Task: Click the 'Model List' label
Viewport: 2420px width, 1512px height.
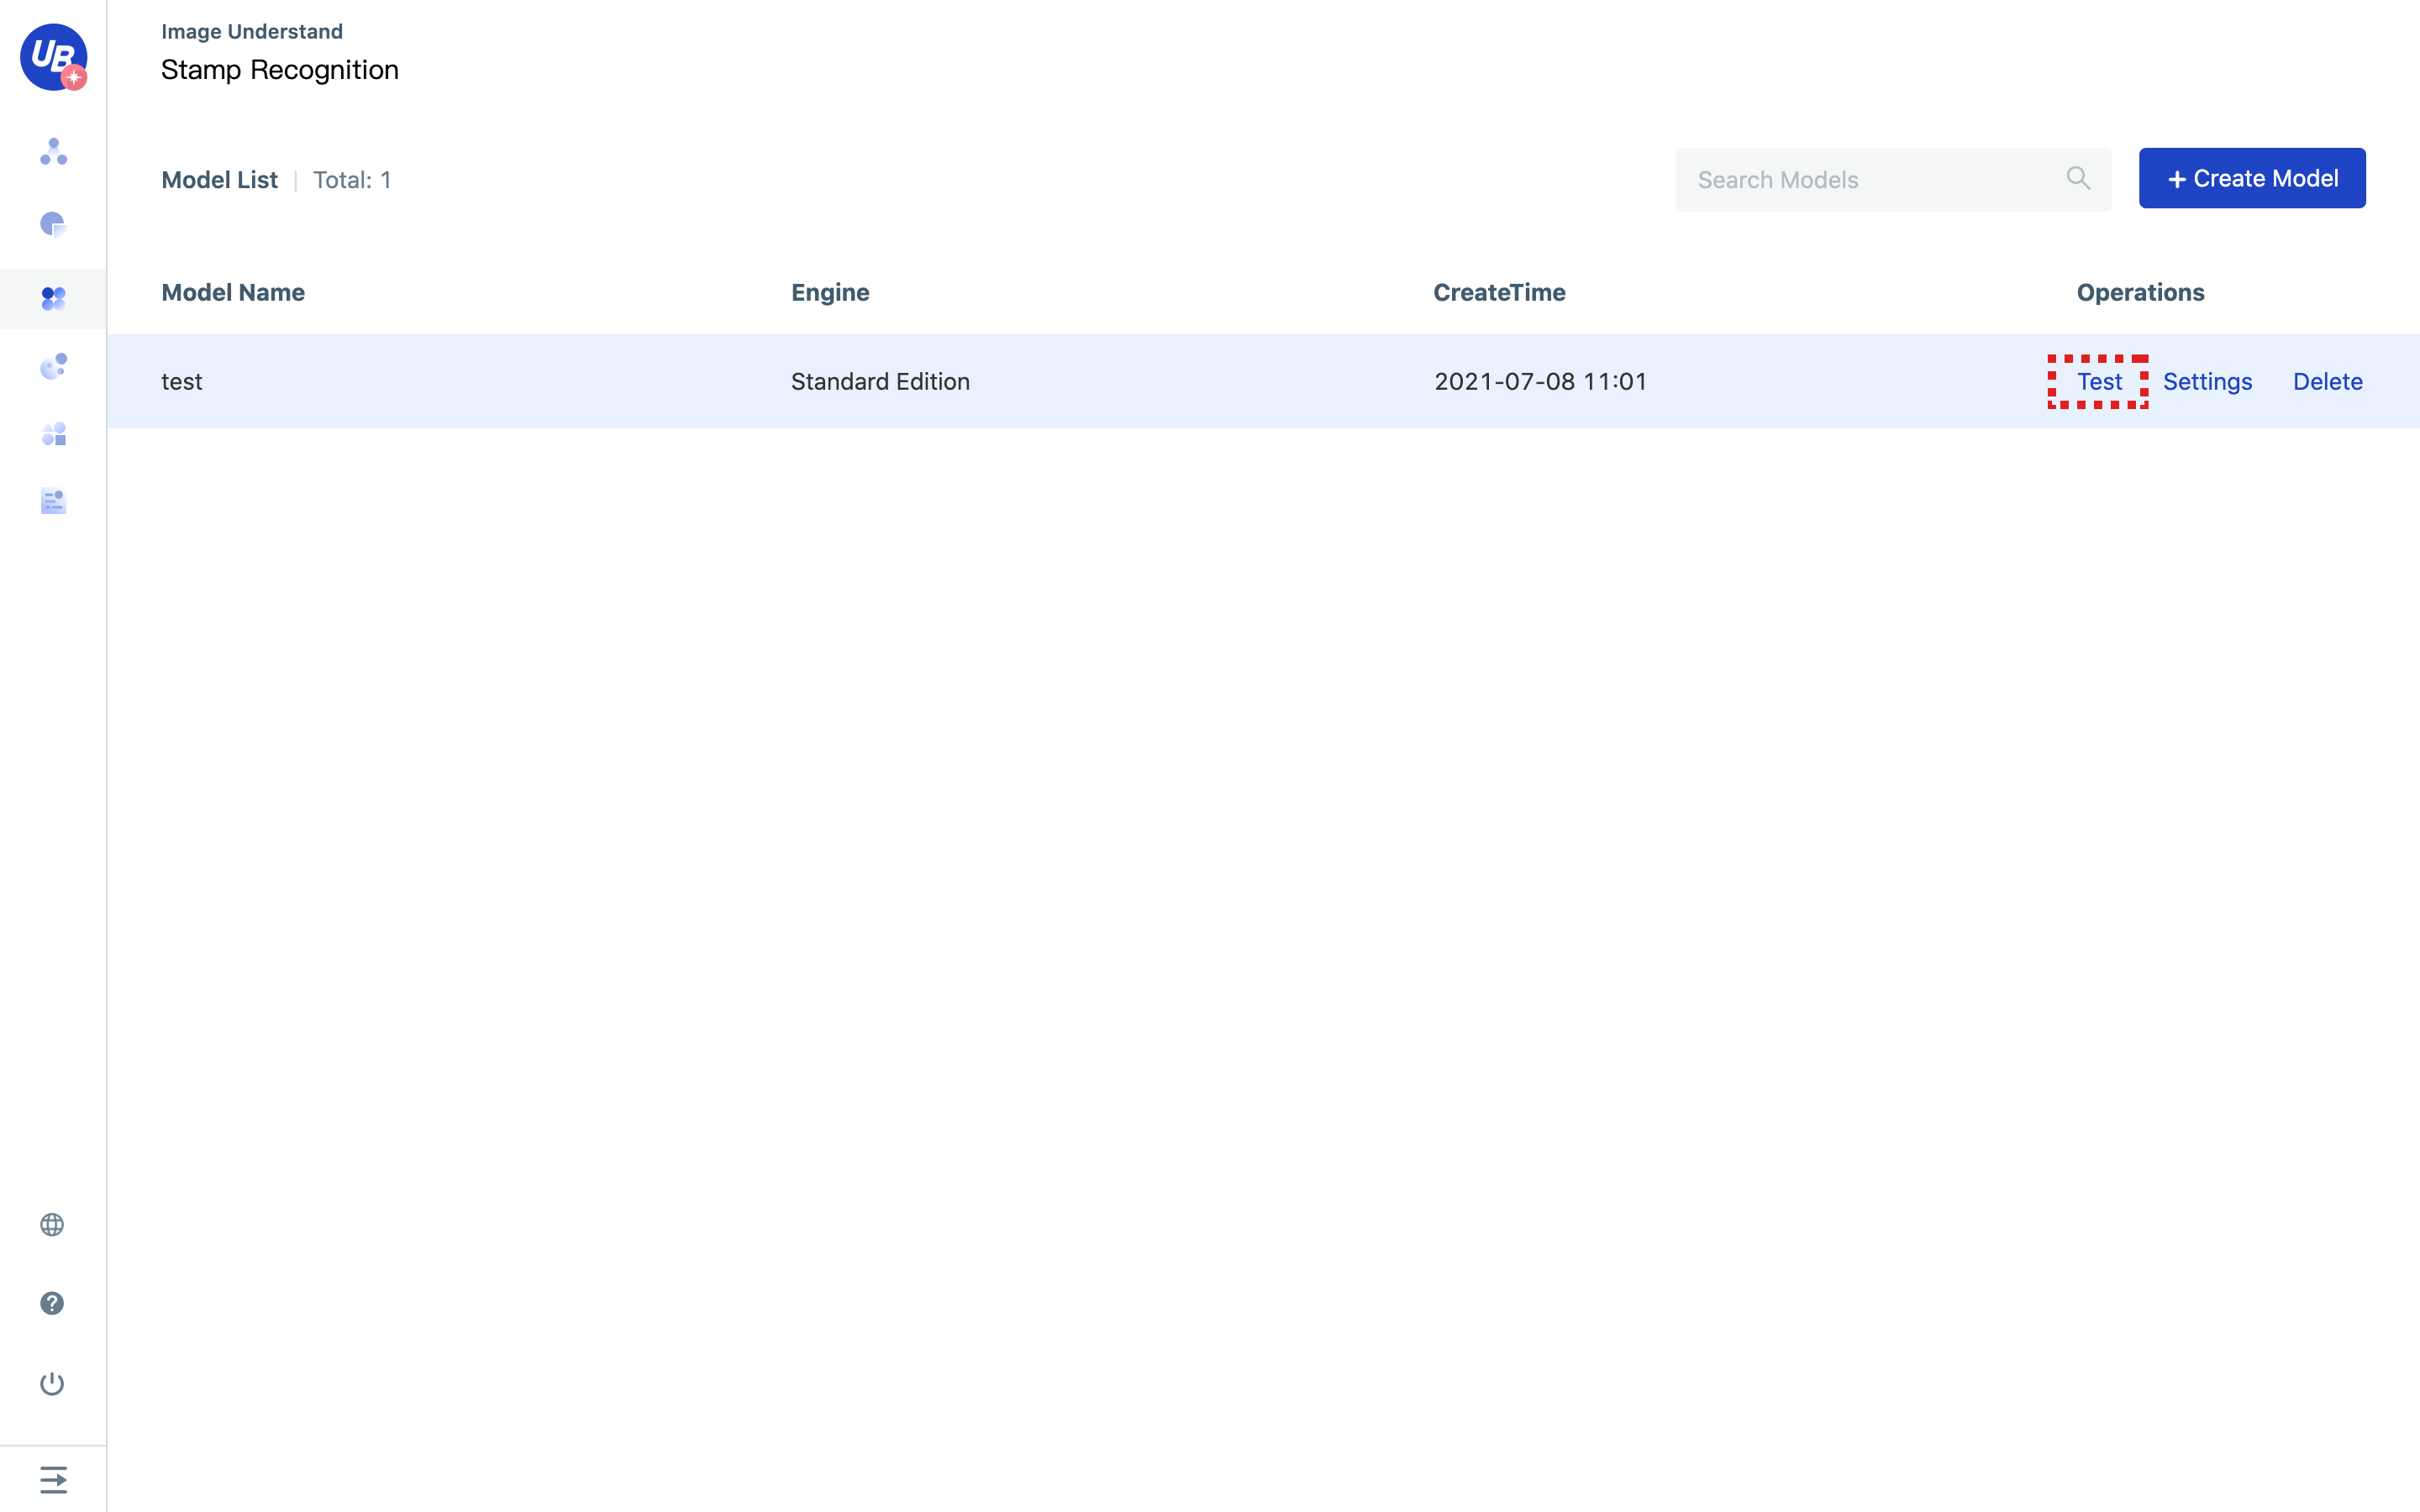Action: pyautogui.click(x=219, y=180)
